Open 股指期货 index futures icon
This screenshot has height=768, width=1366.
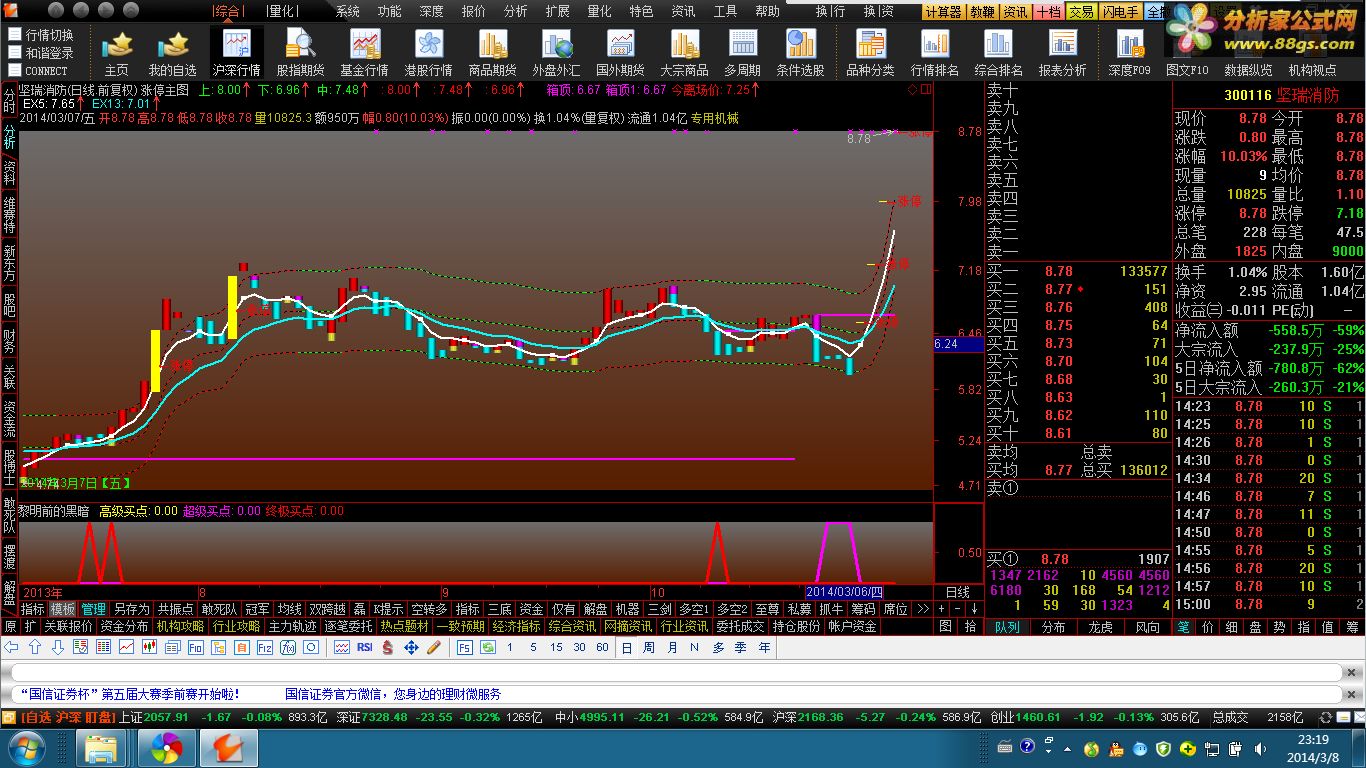300,53
